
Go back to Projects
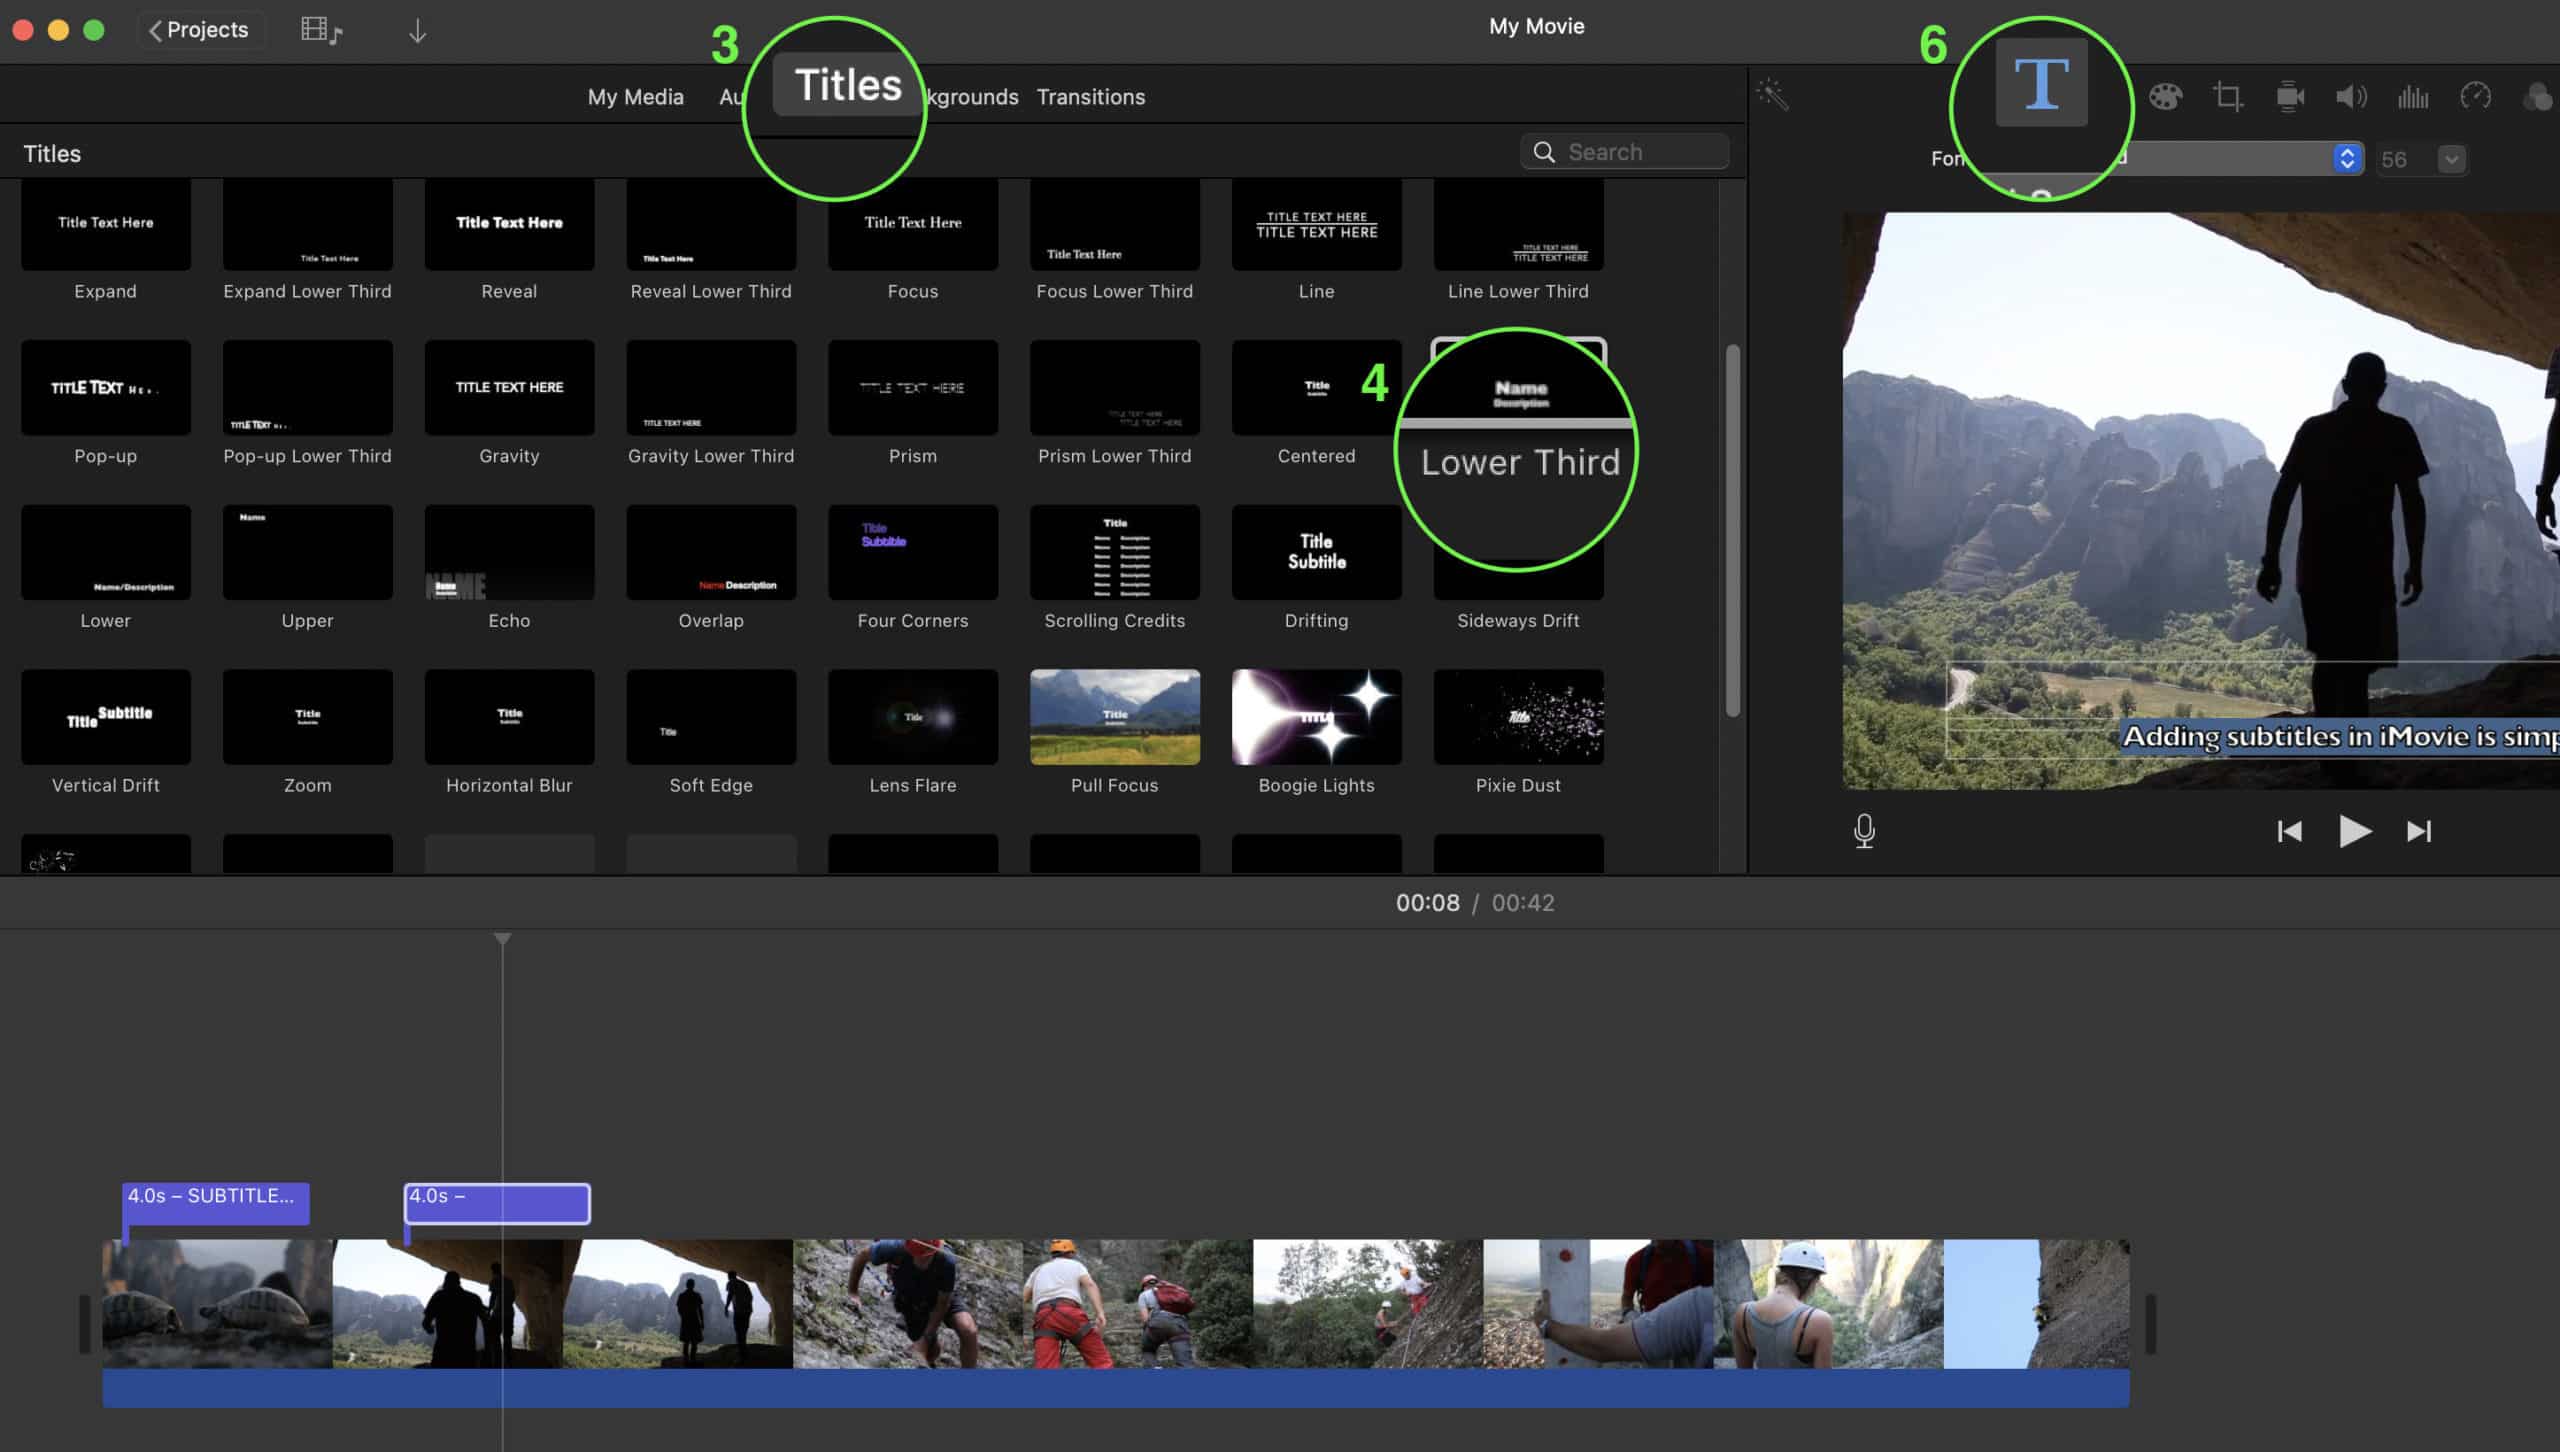click(x=199, y=30)
